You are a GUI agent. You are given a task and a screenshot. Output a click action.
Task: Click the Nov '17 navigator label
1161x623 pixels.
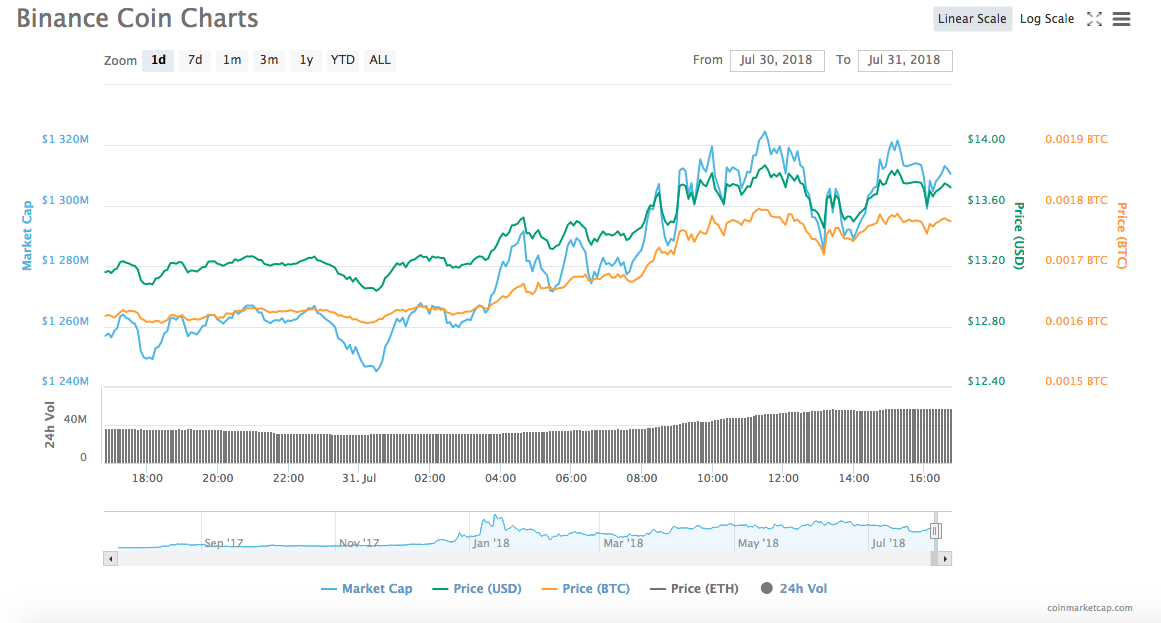359,543
